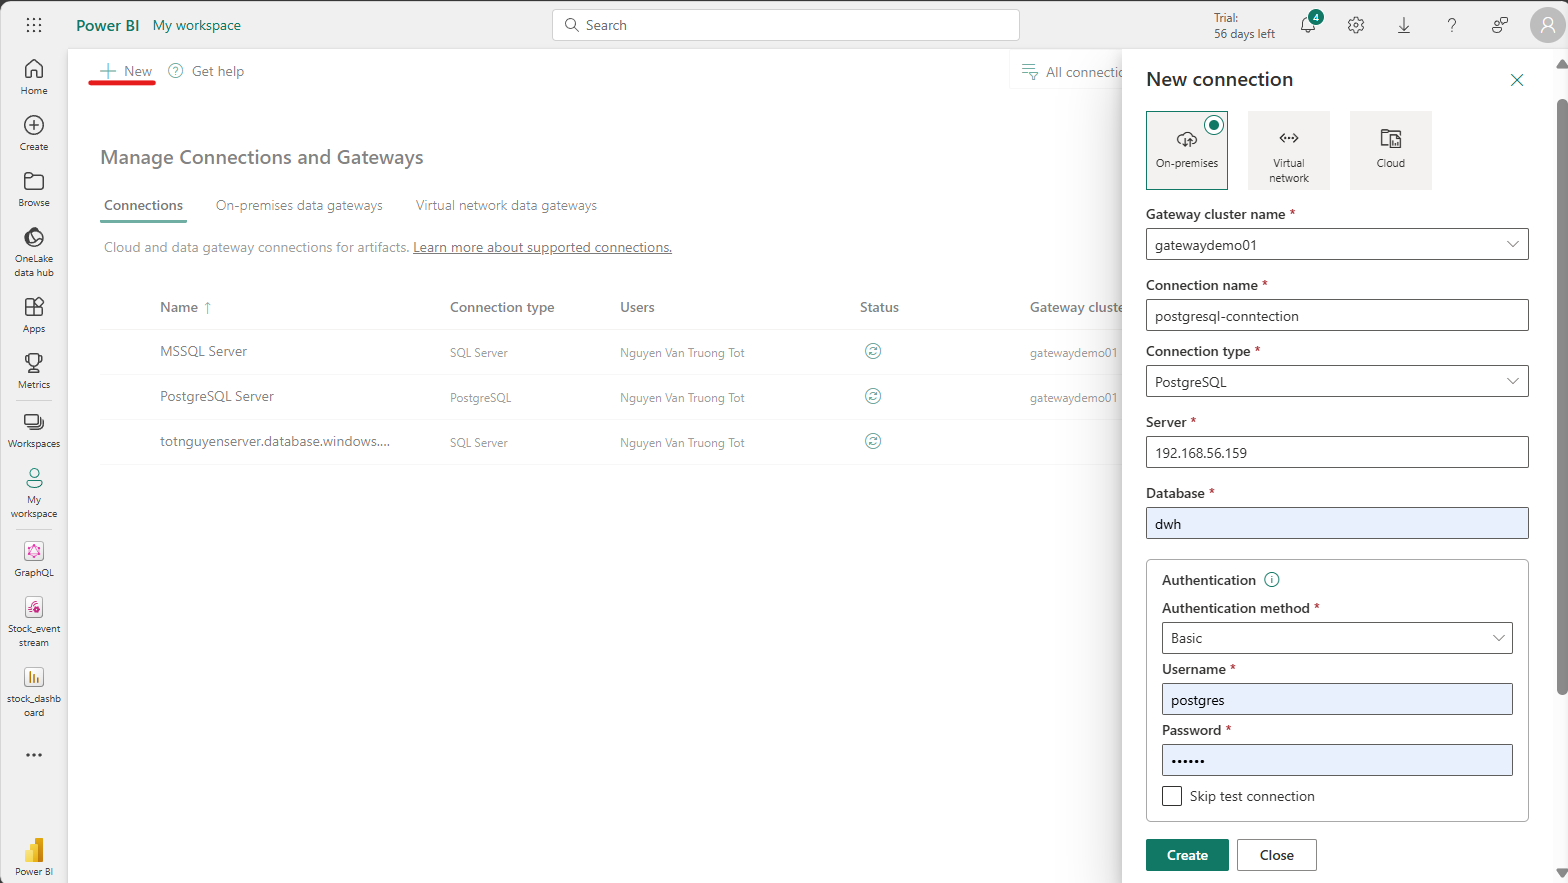
Task: Refresh status icon for totnguyenserver row
Action: pyautogui.click(x=873, y=441)
